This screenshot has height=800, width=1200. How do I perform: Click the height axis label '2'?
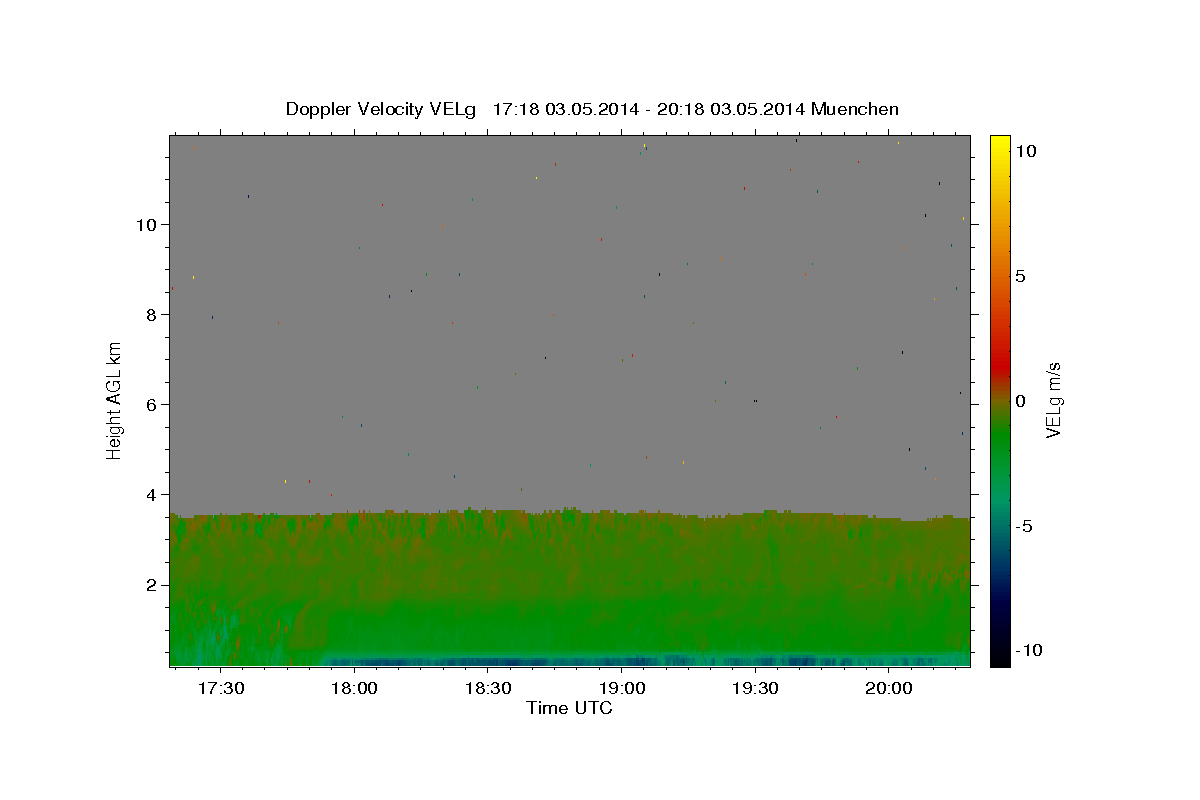coord(151,584)
